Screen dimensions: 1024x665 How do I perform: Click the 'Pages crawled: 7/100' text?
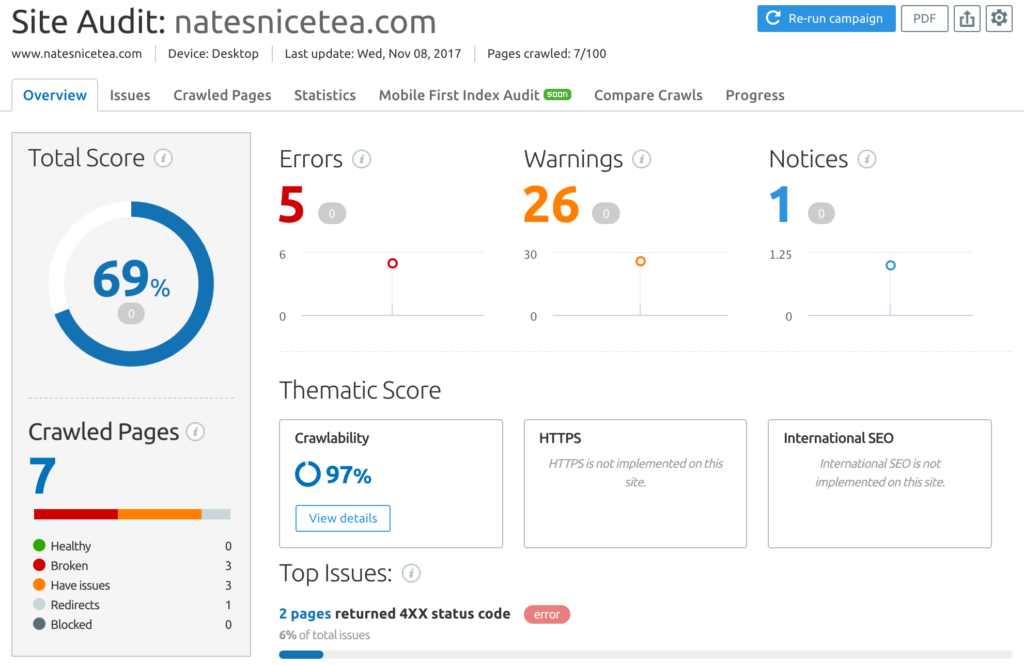[x=547, y=54]
